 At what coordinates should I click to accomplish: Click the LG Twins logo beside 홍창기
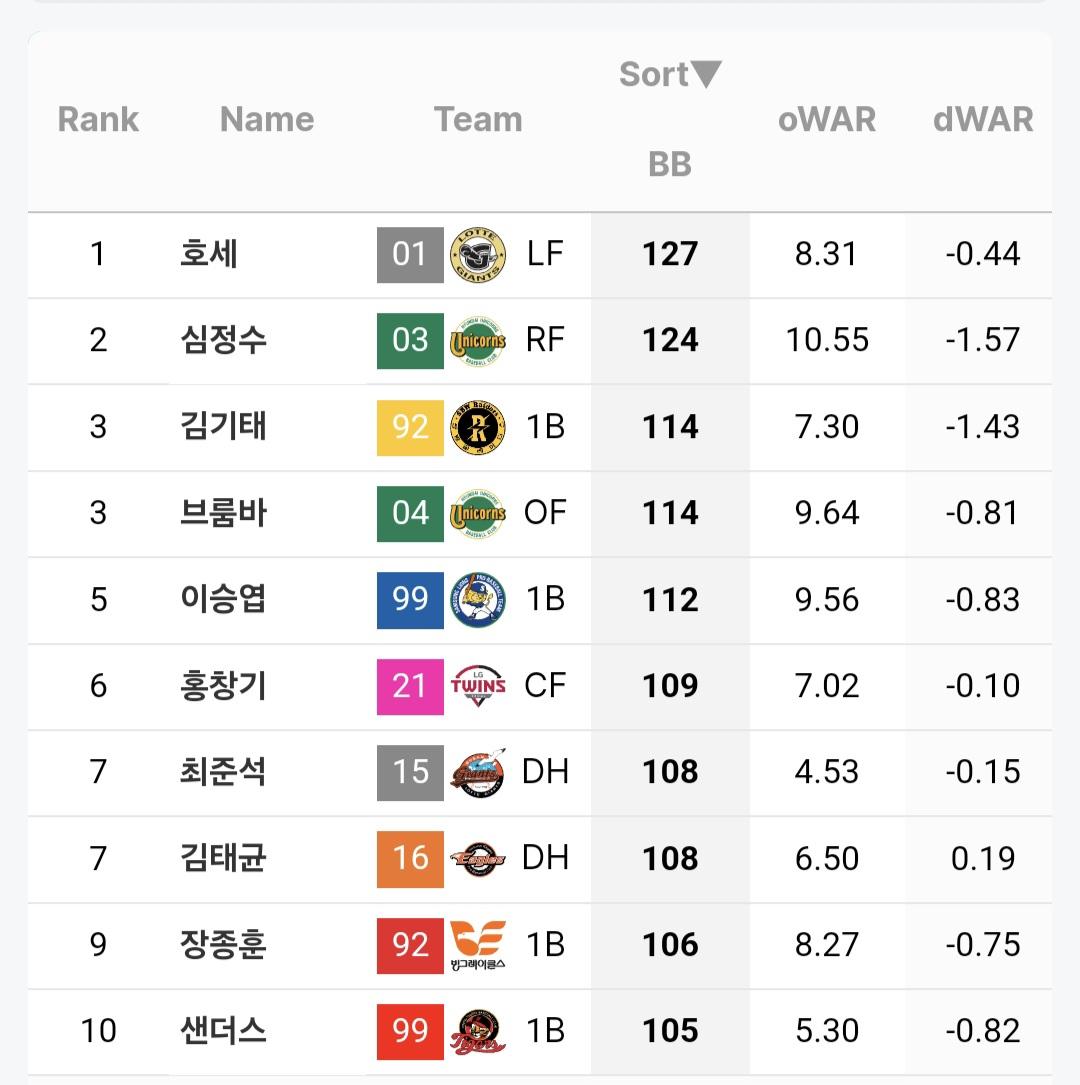coord(478,686)
